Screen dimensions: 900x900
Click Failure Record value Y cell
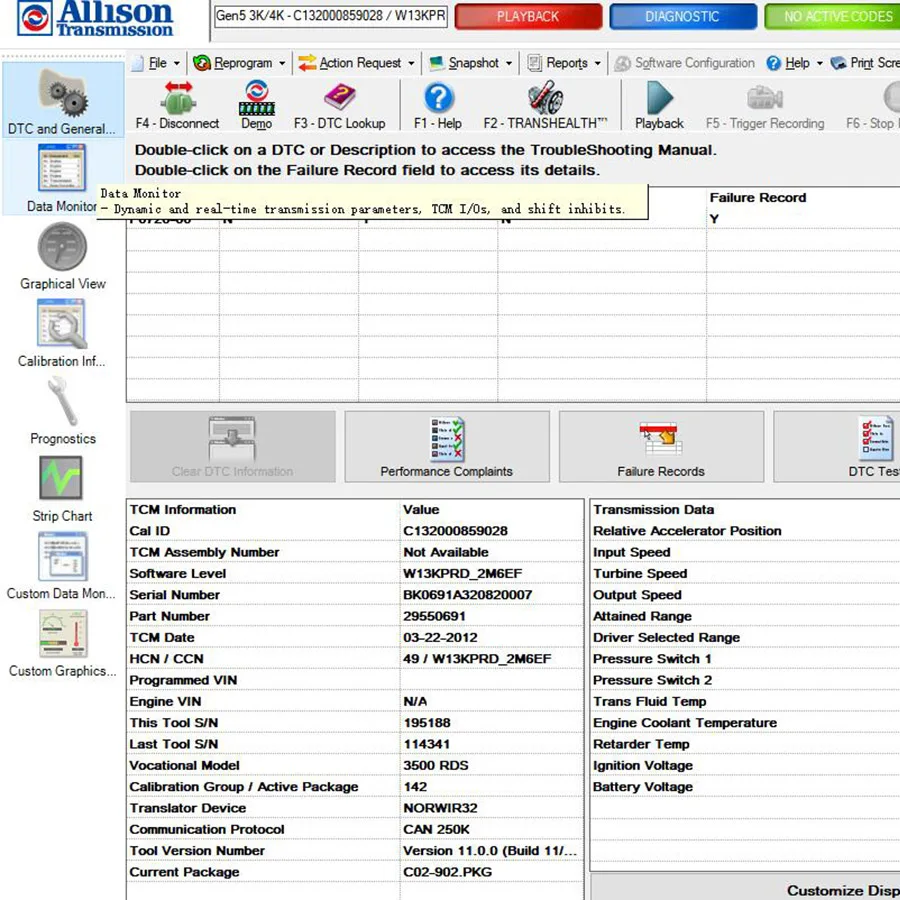click(714, 219)
